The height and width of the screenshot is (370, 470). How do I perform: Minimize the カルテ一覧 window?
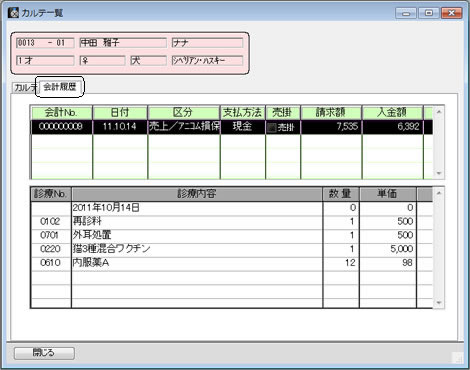click(x=406, y=13)
